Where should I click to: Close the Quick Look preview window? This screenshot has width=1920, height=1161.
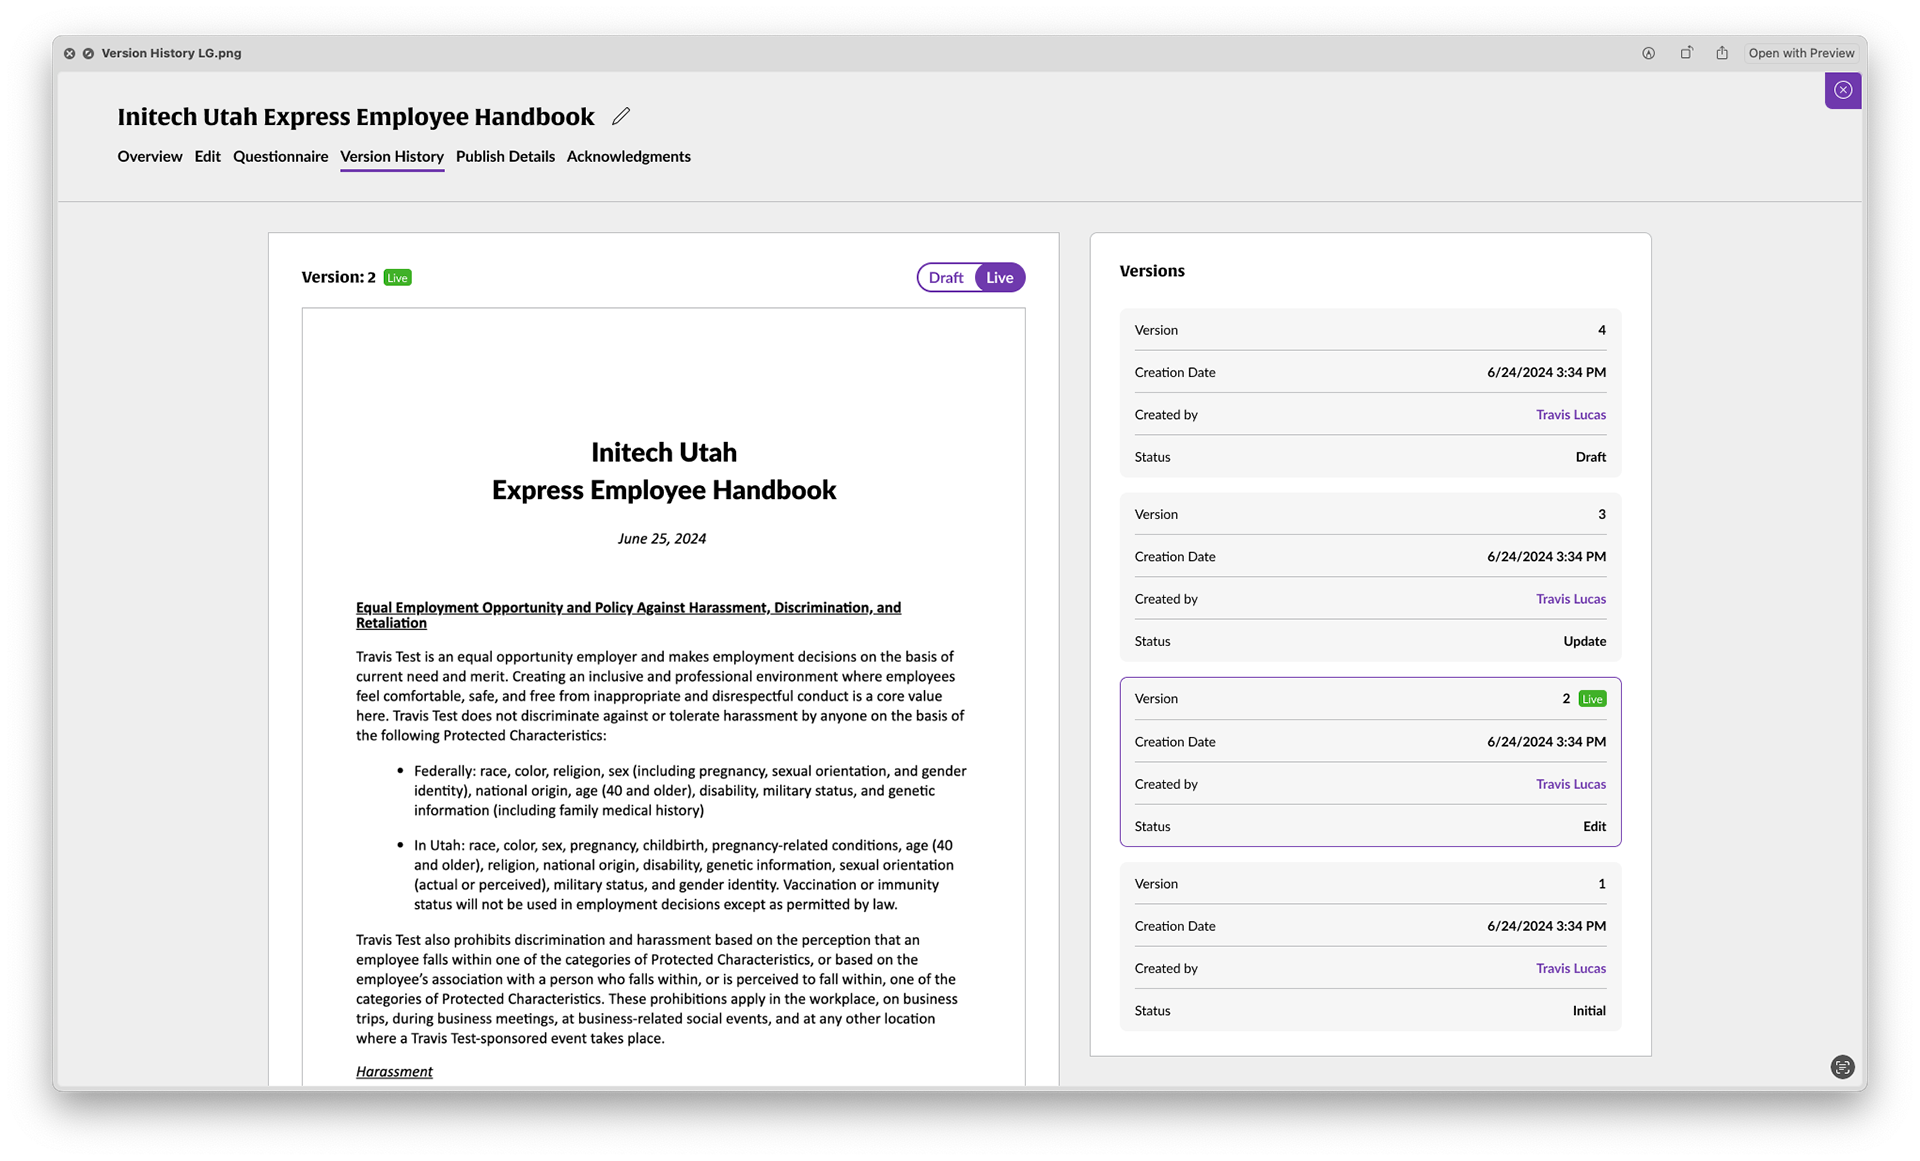(x=69, y=53)
